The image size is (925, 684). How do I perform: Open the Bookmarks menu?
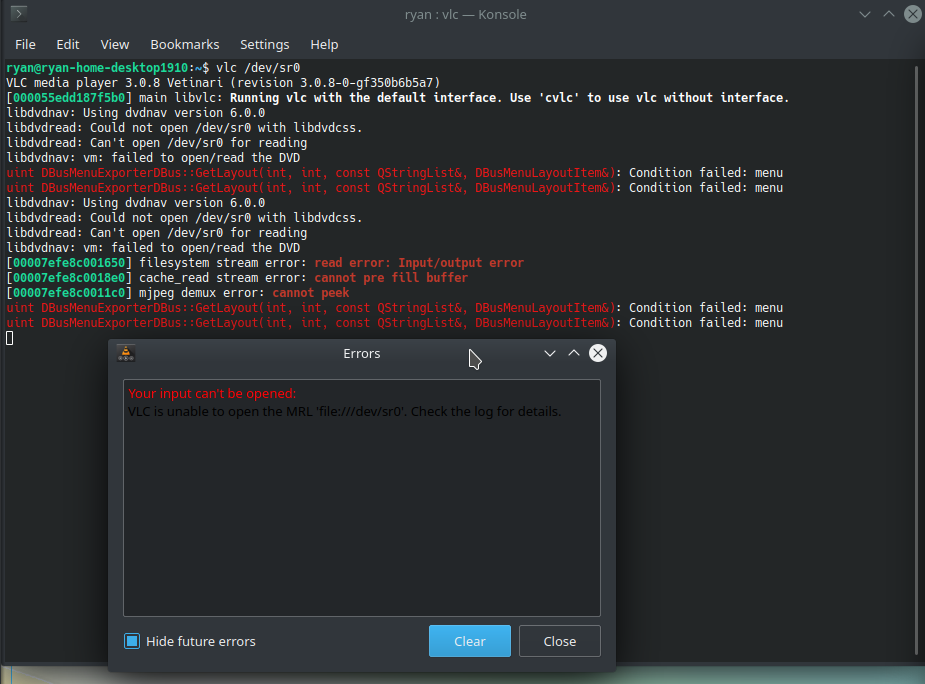(185, 45)
